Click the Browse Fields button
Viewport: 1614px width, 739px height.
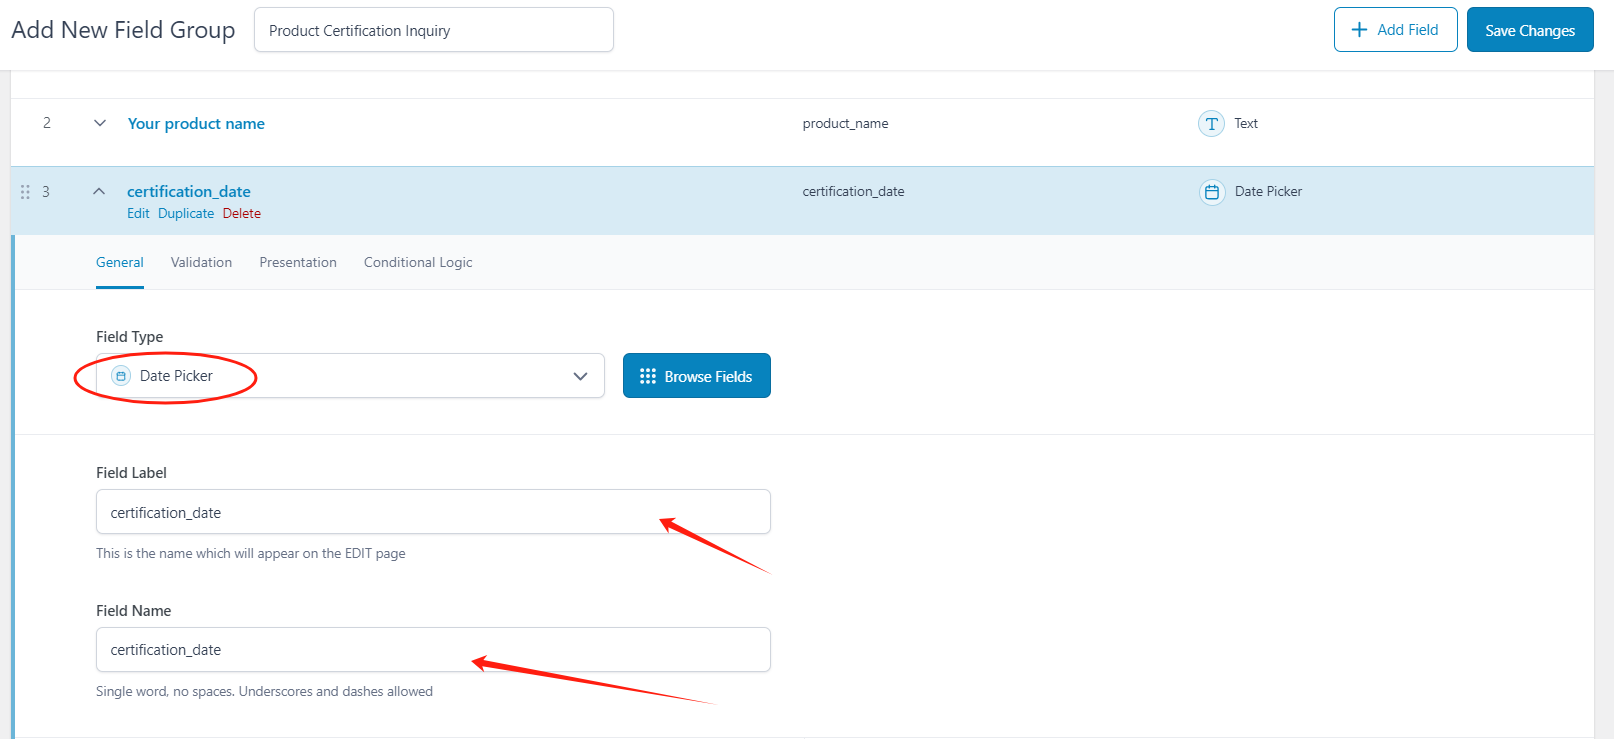point(697,376)
